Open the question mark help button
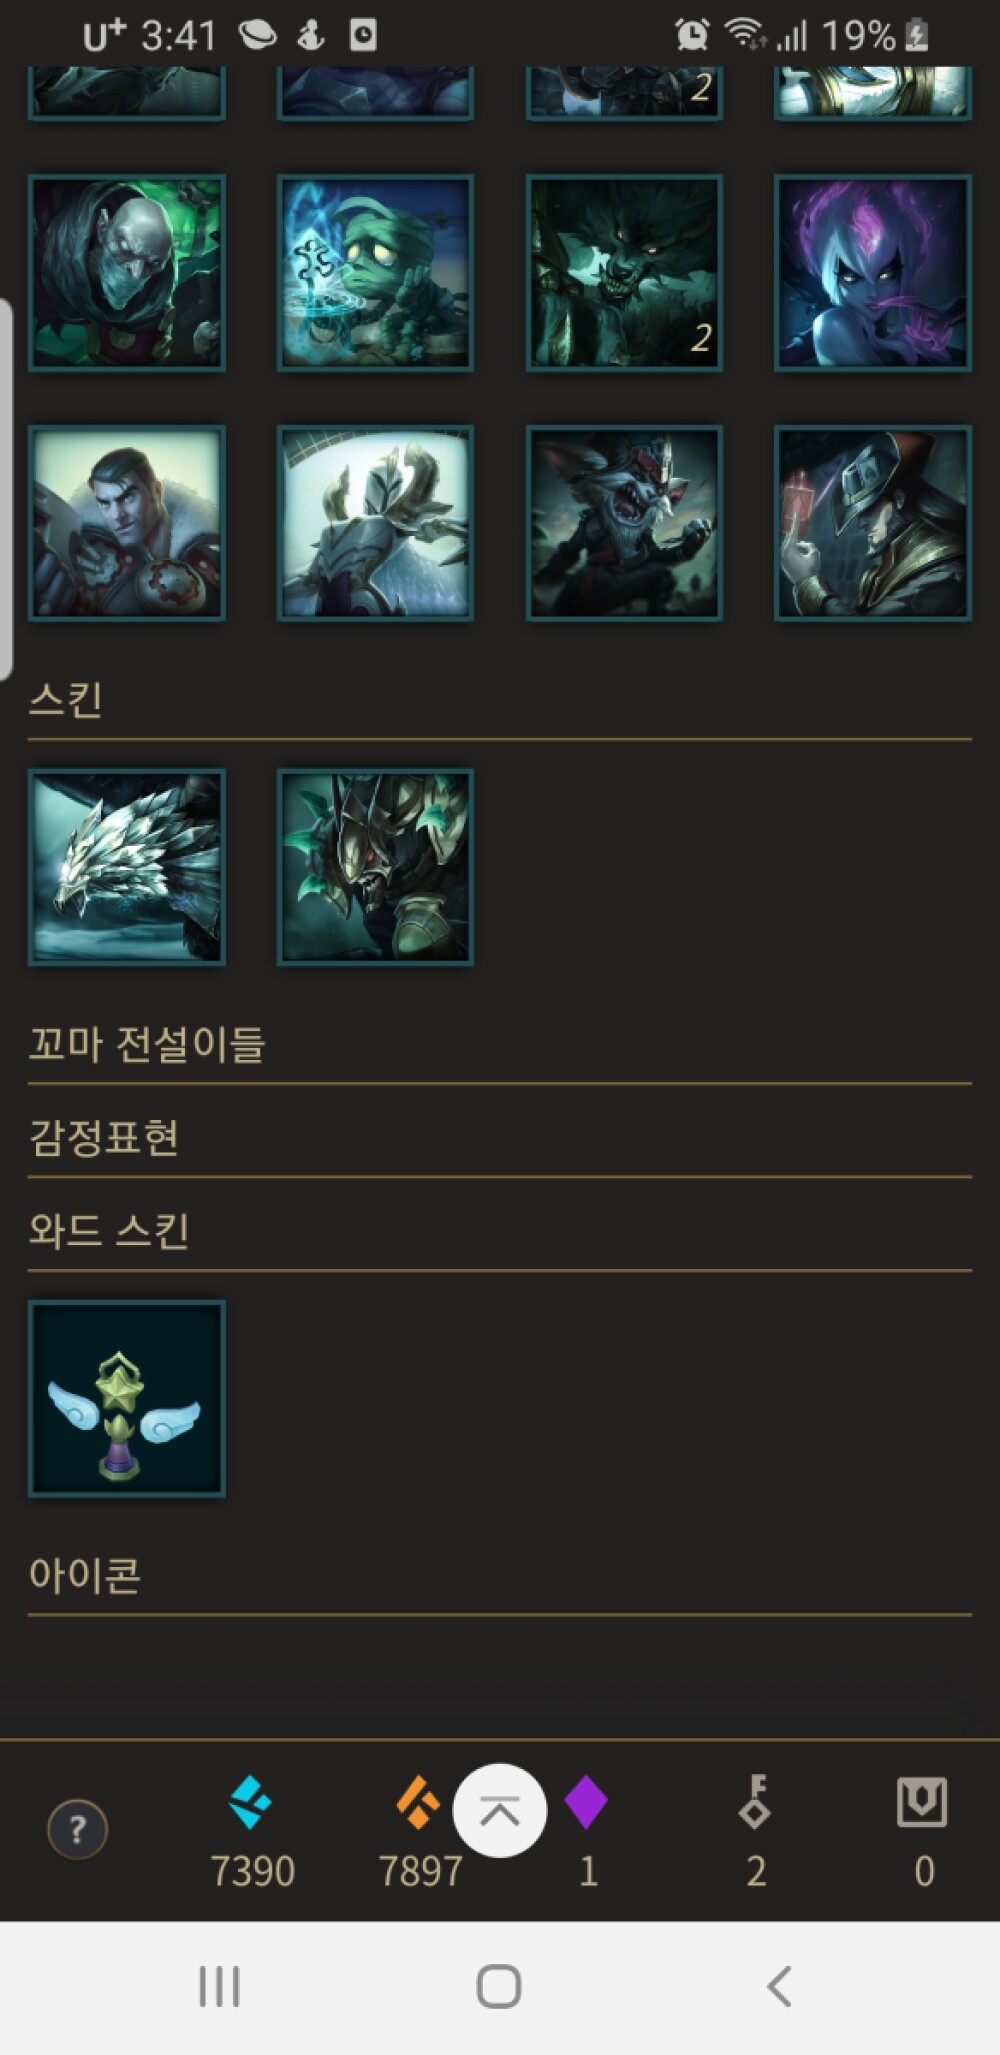The height and width of the screenshot is (2055, 1000). pos(77,1829)
